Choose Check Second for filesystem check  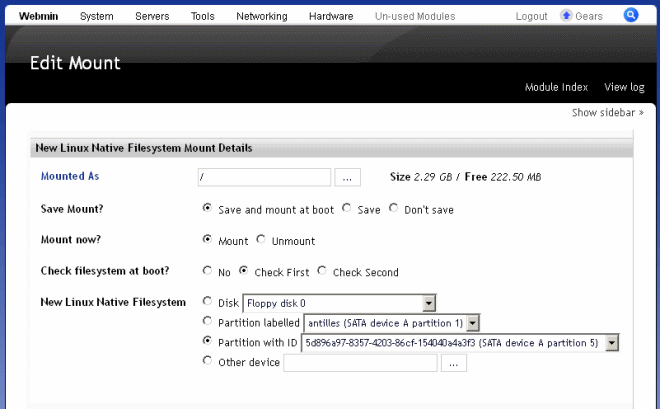tap(323, 271)
